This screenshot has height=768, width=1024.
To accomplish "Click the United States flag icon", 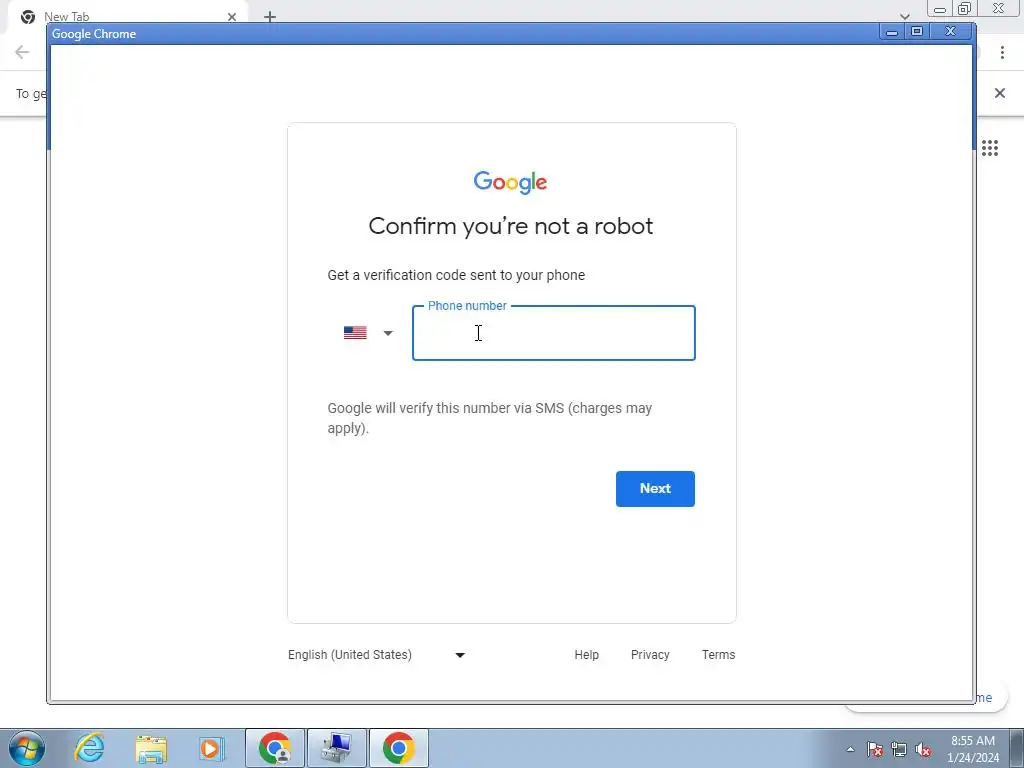I will click(x=355, y=333).
